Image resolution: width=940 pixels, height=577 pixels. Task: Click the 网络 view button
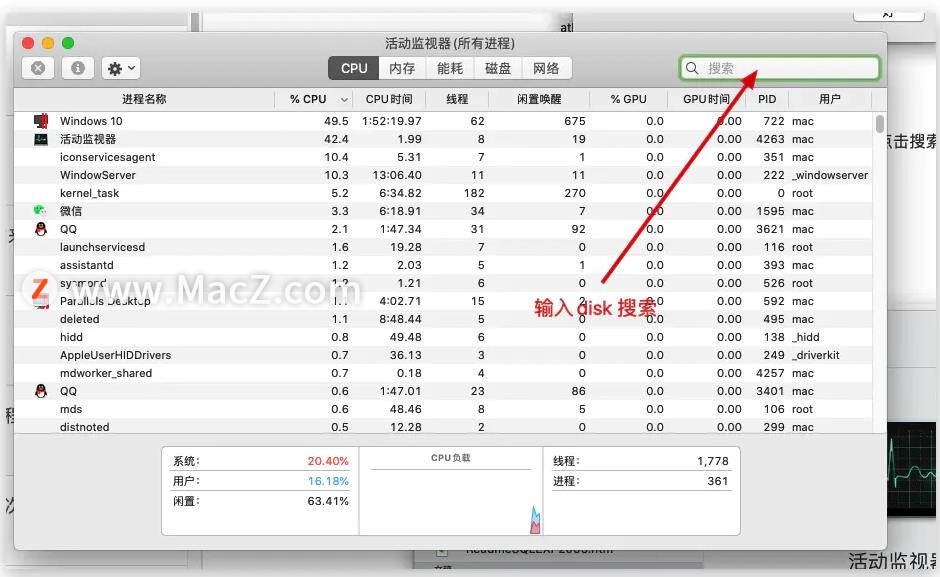coord(546,68)
